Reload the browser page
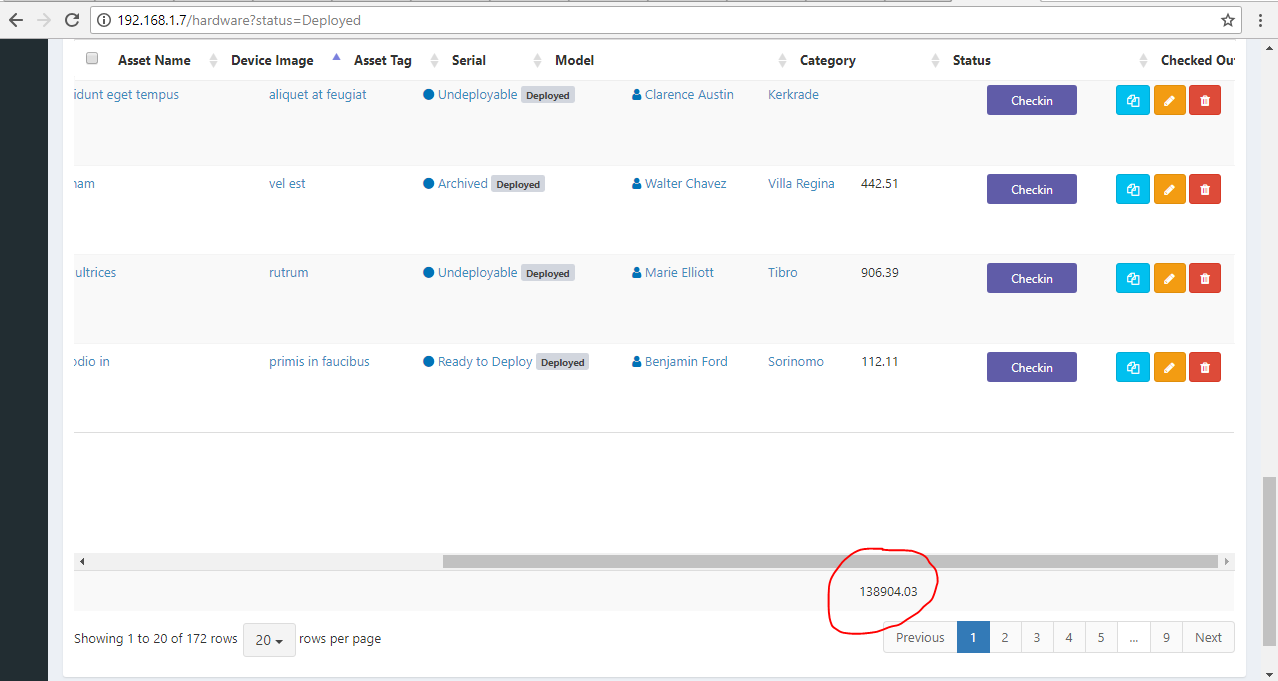Viewport: 1278px width, 681px height. coord(72,20)
